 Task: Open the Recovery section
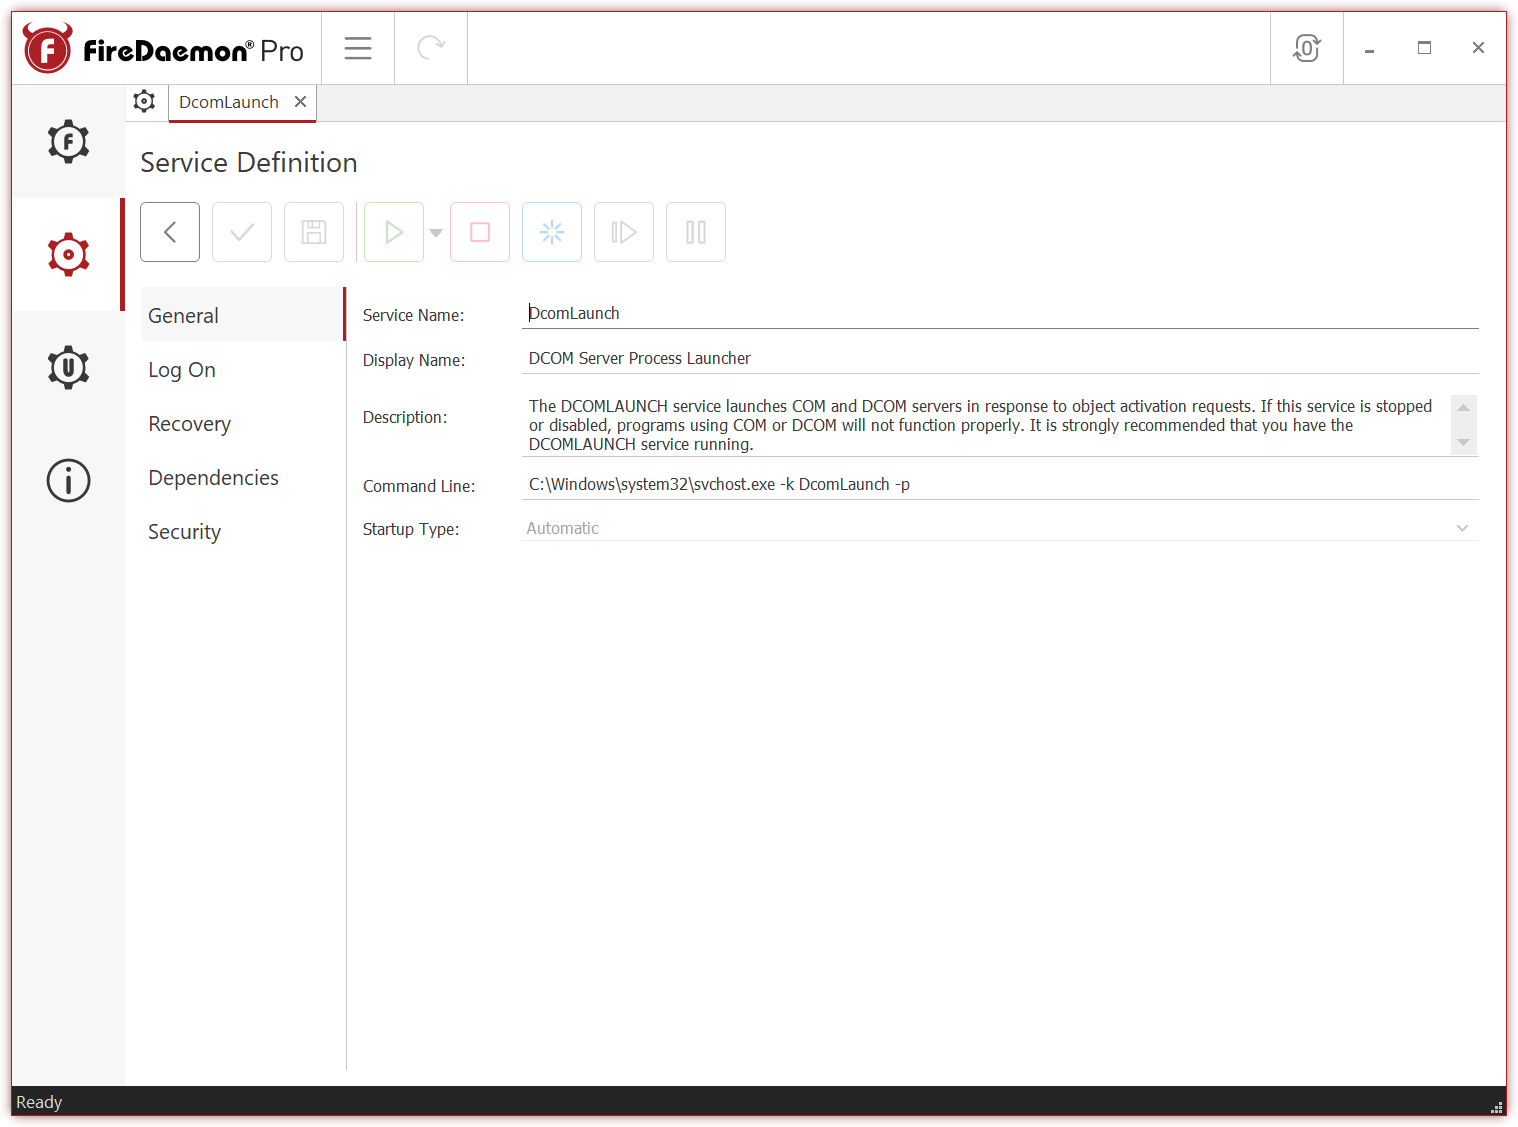(243, 424)
